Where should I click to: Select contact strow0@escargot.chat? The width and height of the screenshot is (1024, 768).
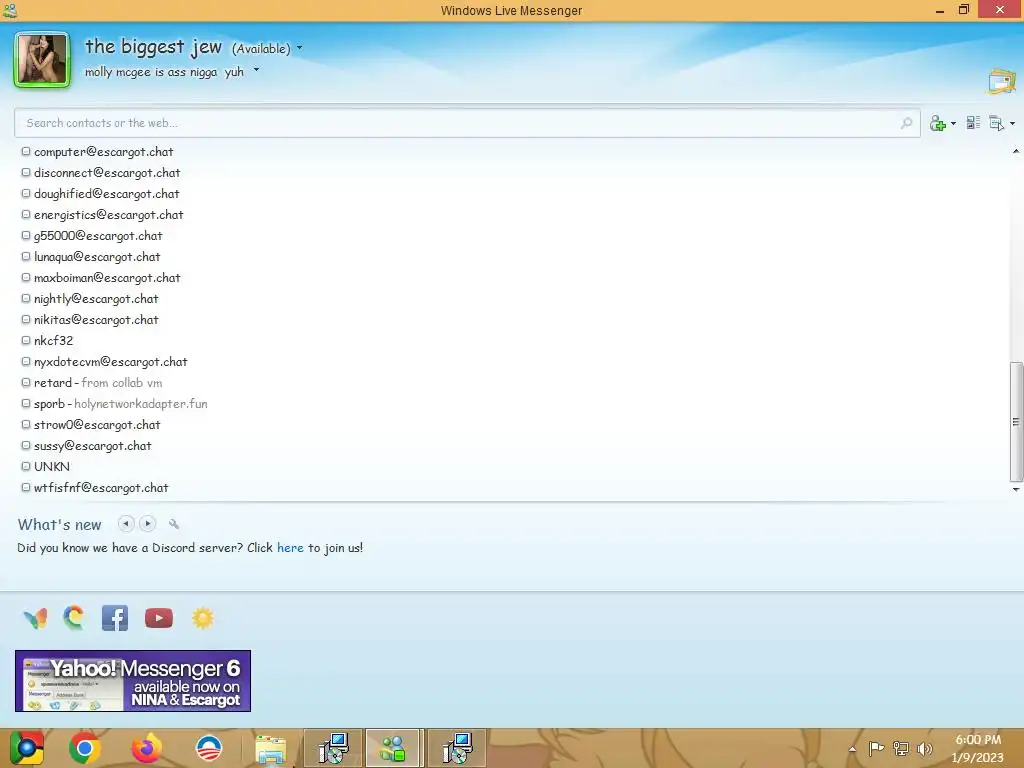tap(97, 424)
